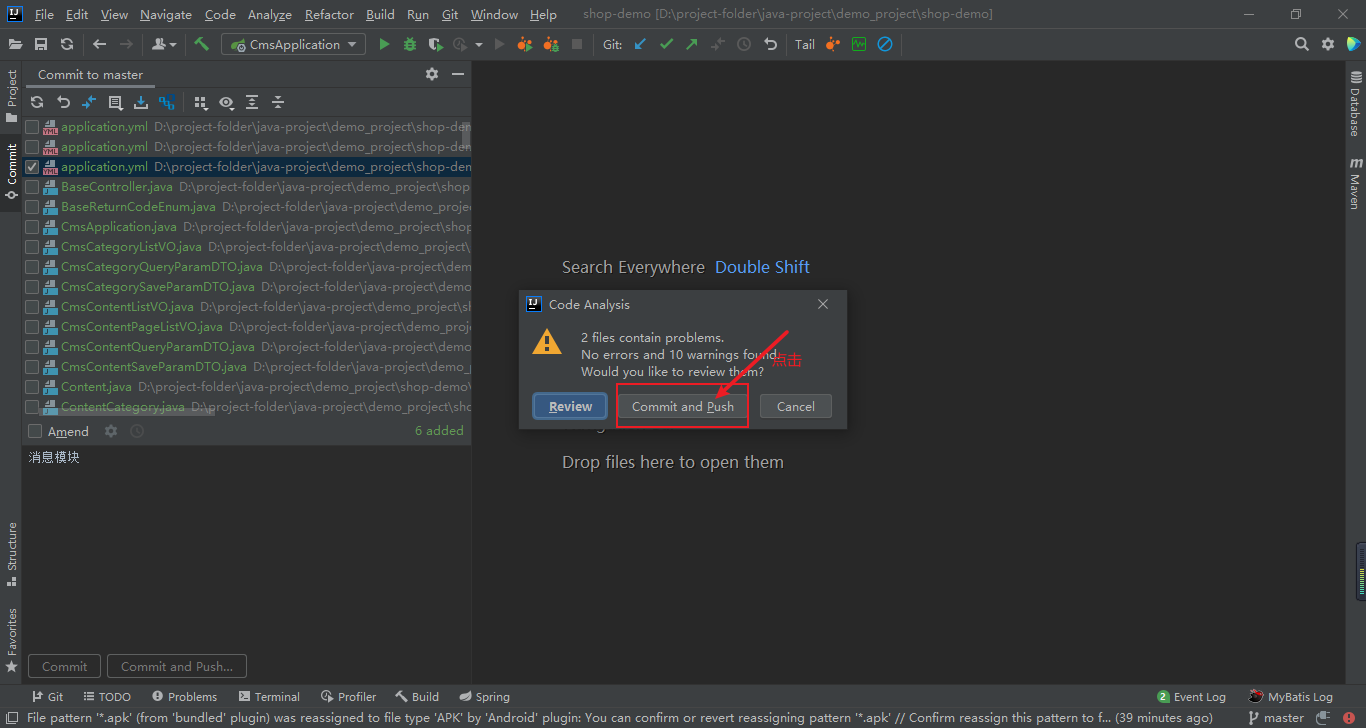The height and width of the screenshot is (728, 1366).
Task: Click the Git Rollback arrow in main toolbar
Action: [770, 44]
